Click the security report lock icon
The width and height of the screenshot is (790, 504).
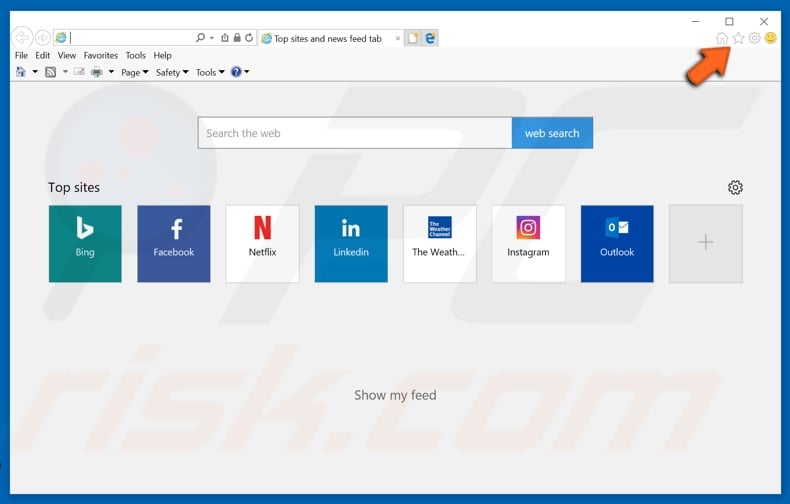(x=237, y=38)
